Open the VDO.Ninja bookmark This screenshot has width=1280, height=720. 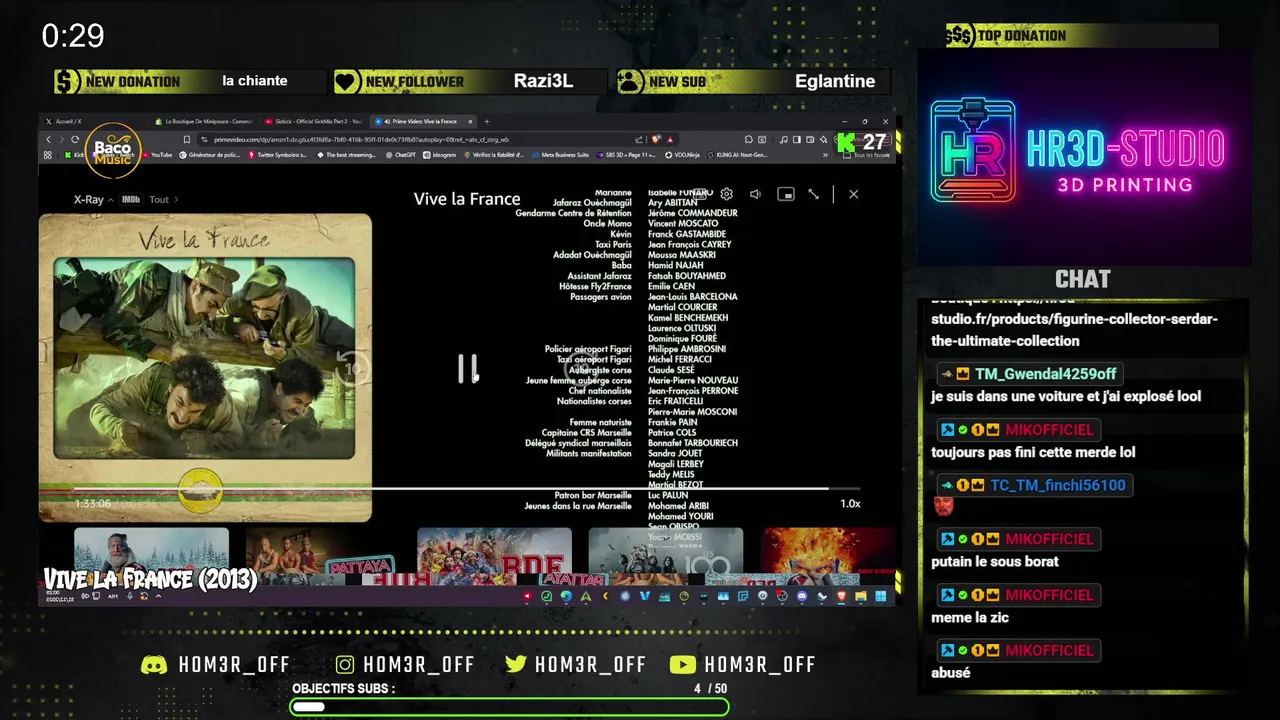(x=683, y=155)
